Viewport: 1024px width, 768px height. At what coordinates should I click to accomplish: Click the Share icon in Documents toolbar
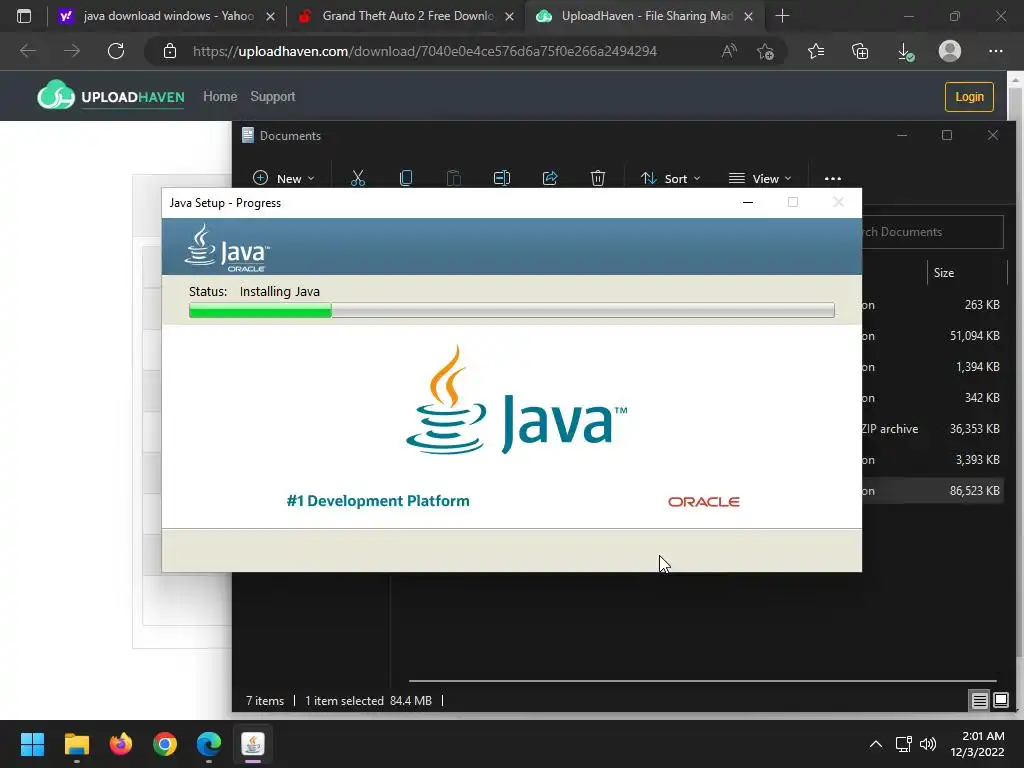click(550, 178)
